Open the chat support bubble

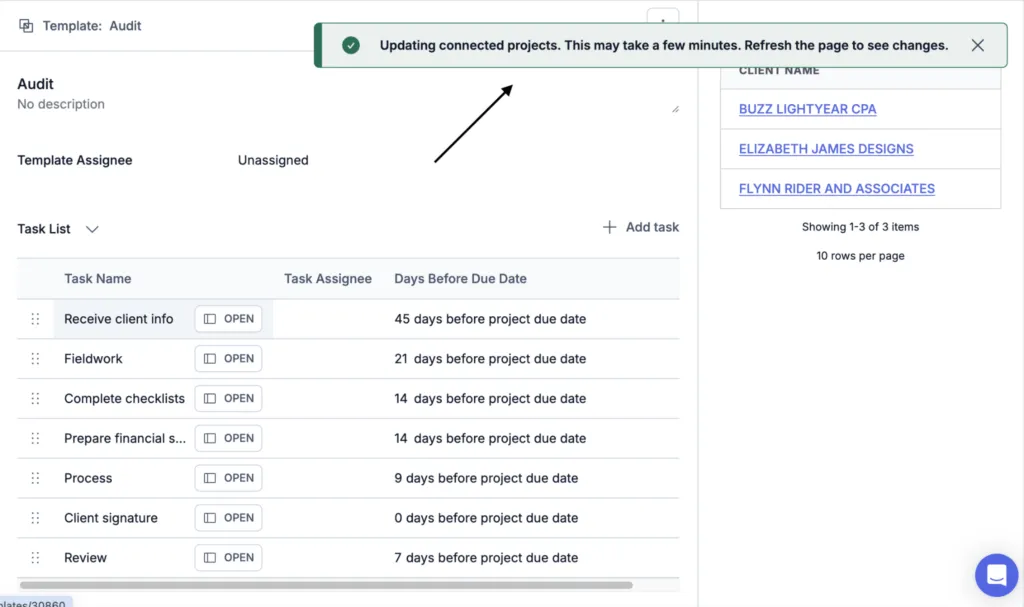tap(996, 575)
